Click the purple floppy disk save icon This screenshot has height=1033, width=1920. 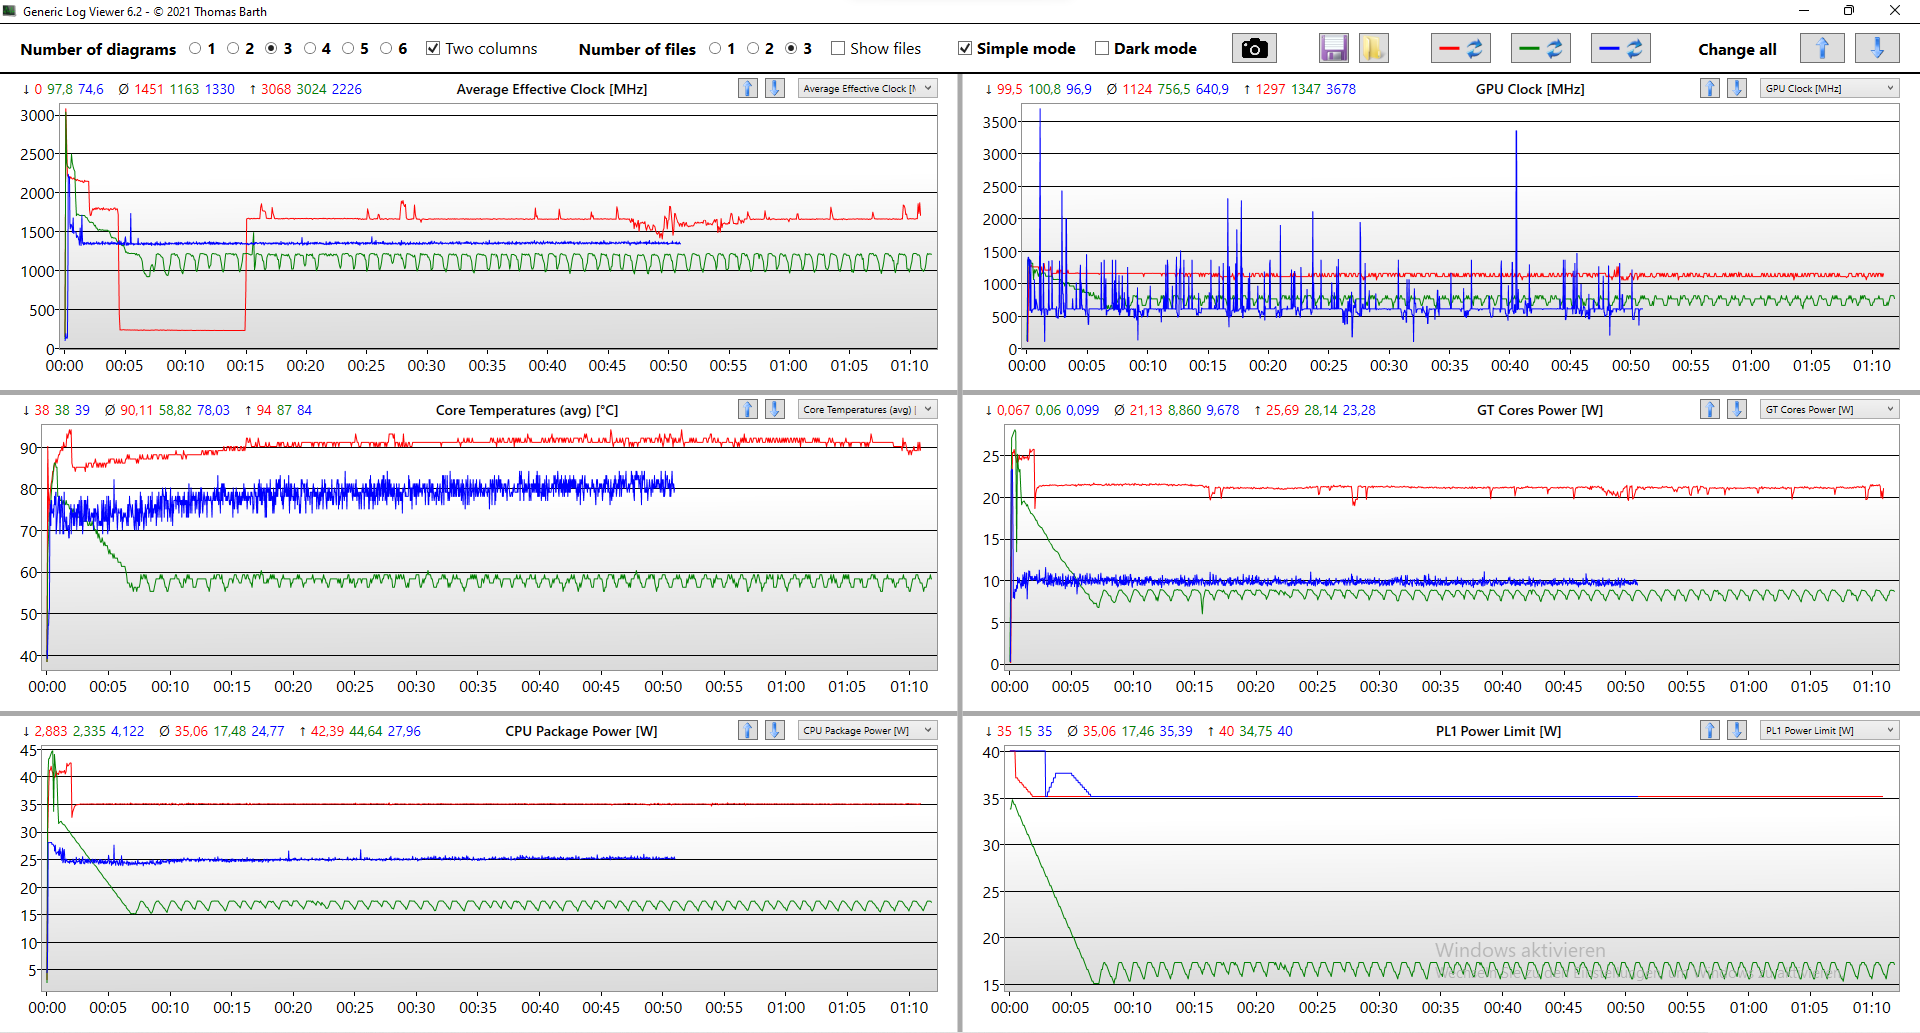[x=1333, y=48]
